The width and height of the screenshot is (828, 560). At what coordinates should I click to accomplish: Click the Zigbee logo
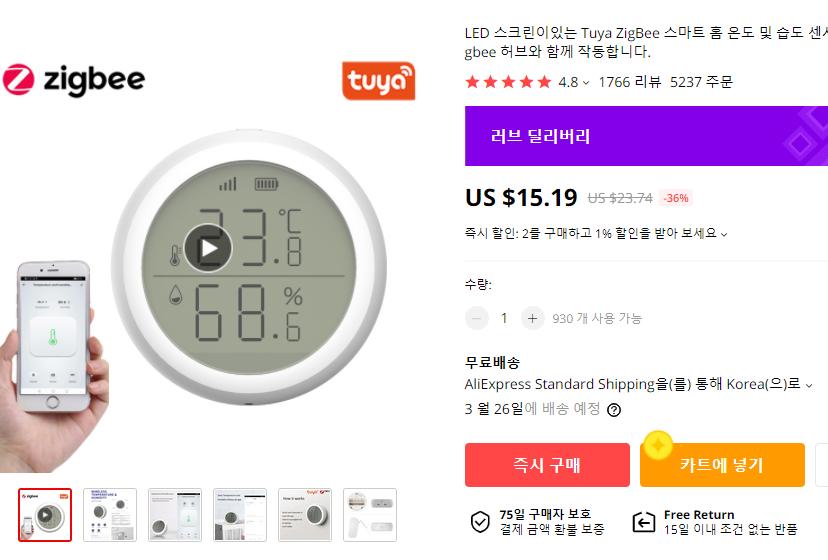(x=74, y=80)
